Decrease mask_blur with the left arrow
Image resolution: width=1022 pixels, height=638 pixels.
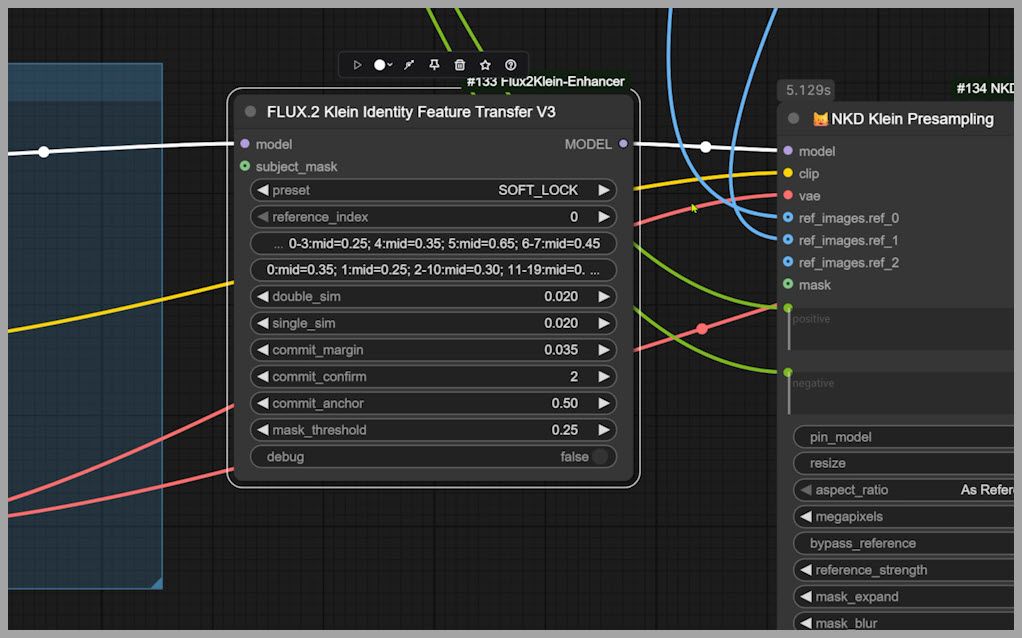pos(806,624)
